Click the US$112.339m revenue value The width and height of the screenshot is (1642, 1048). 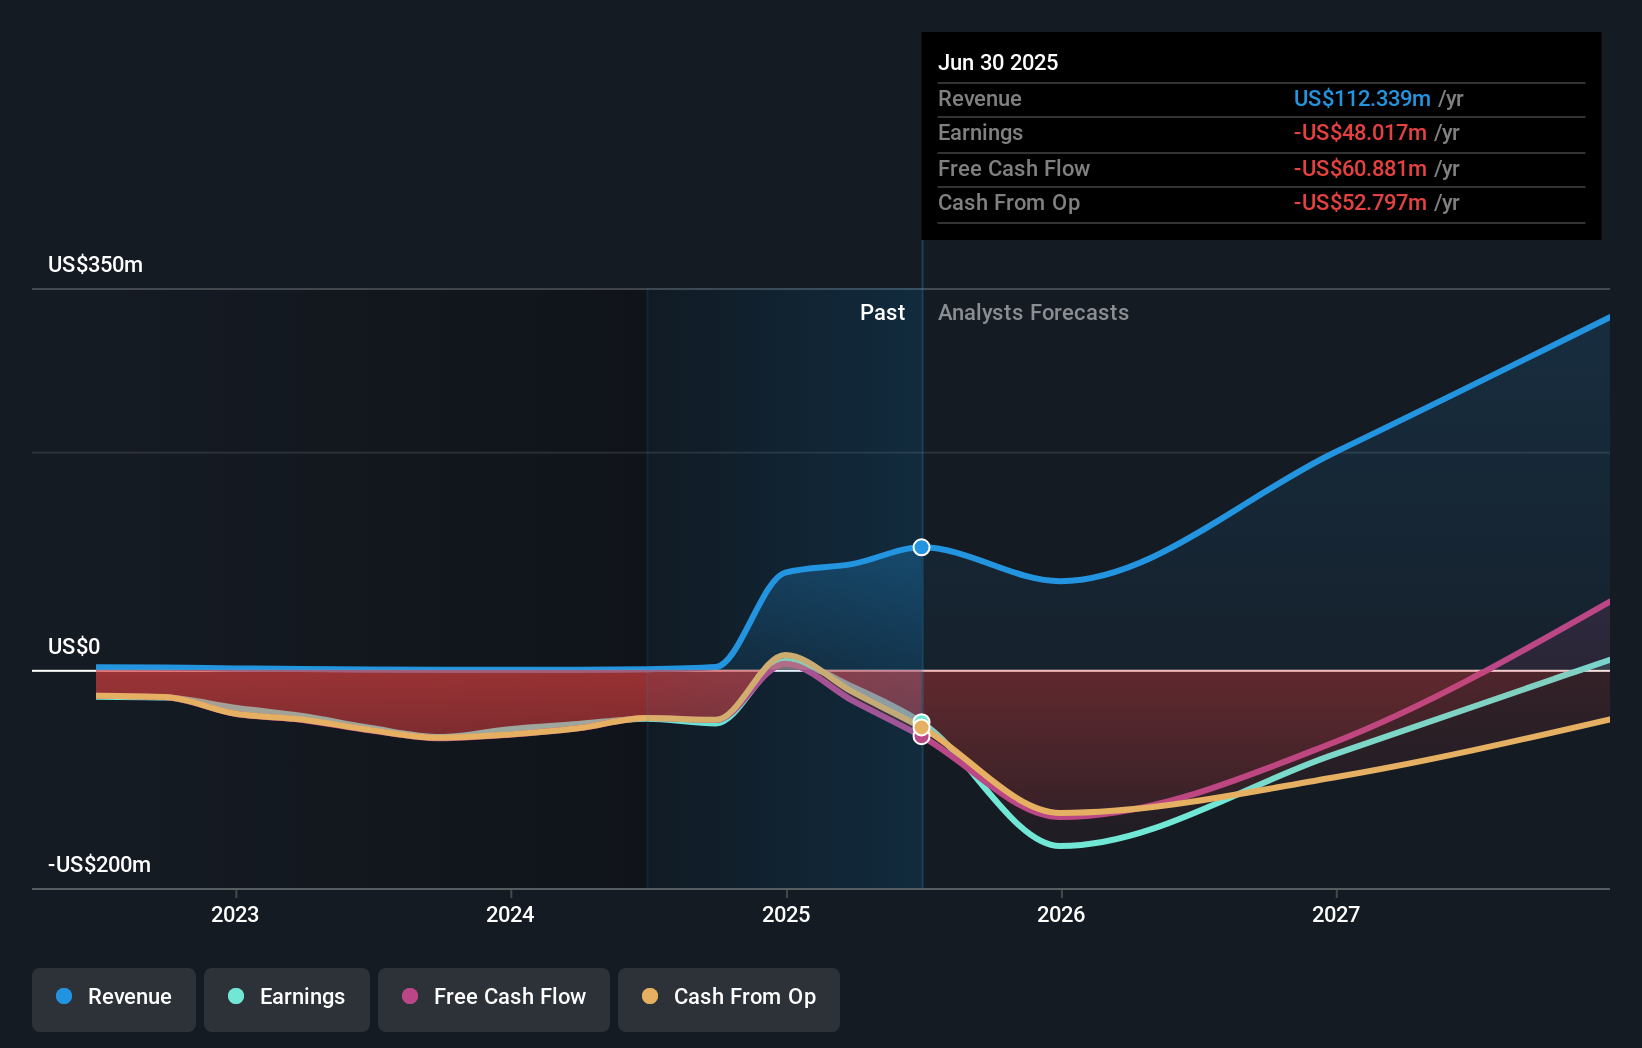pyautogui.click(x=1362, y=98)
